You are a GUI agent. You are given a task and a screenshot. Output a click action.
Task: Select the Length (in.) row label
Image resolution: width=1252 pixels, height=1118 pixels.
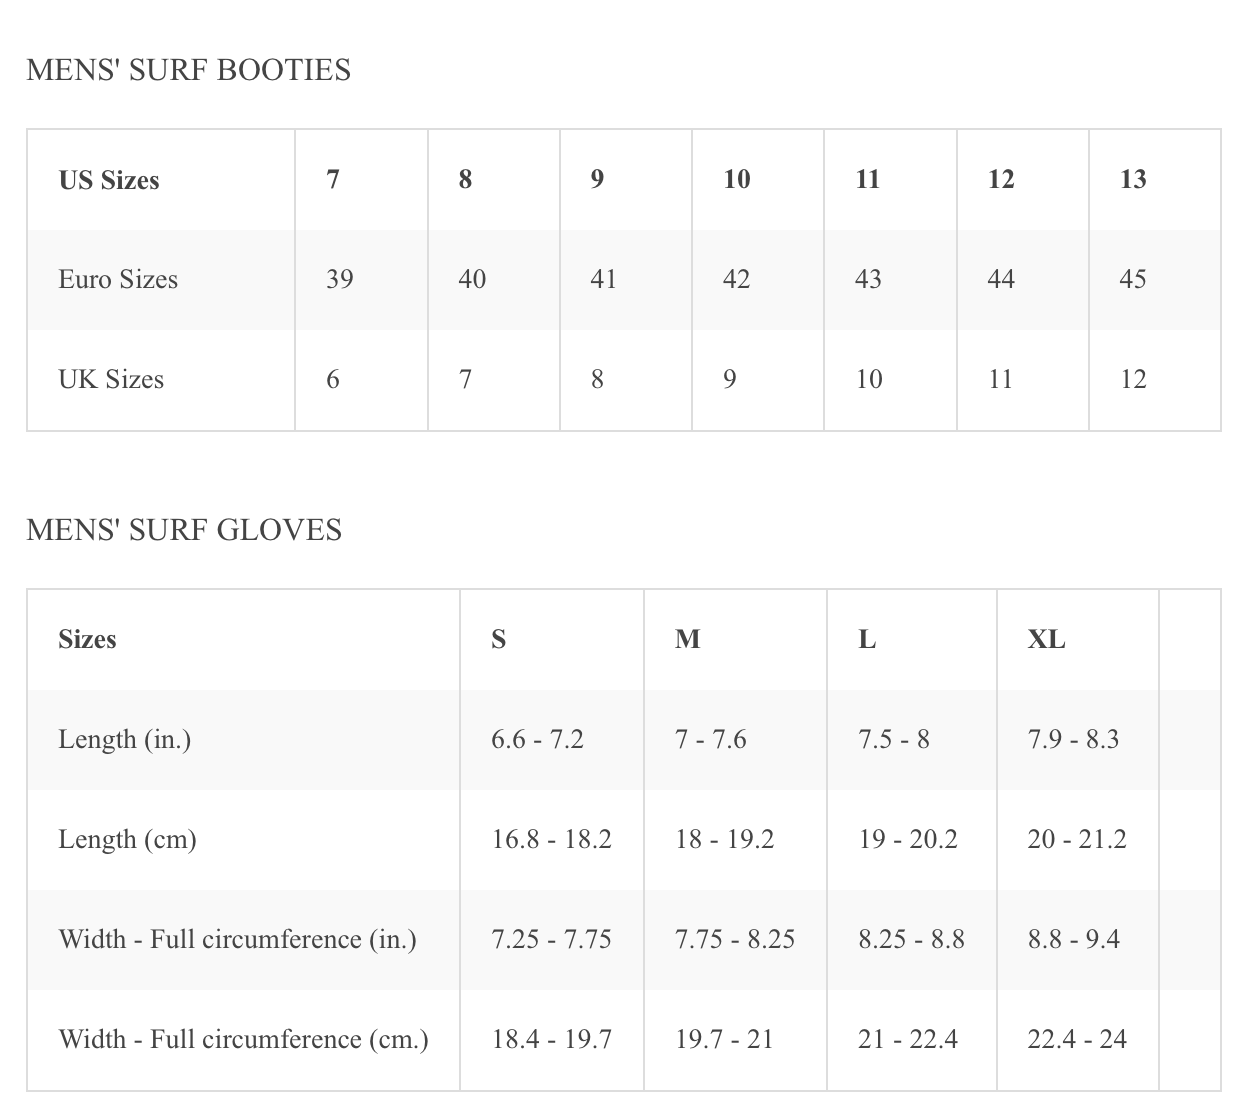pyautogui.click(x=125, y=740)
